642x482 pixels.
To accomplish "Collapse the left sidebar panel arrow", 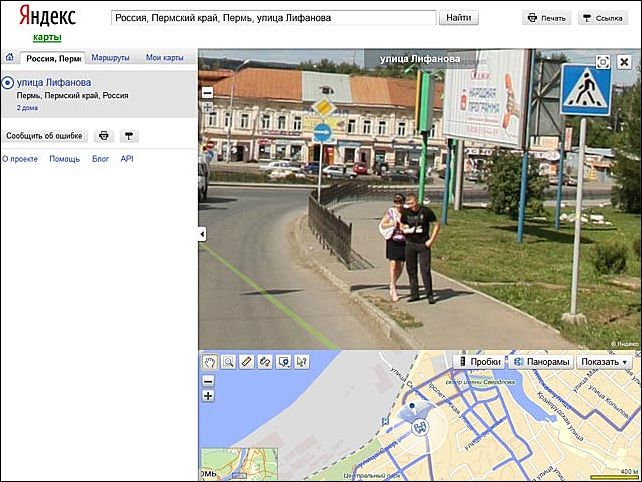I will (202, 234).
